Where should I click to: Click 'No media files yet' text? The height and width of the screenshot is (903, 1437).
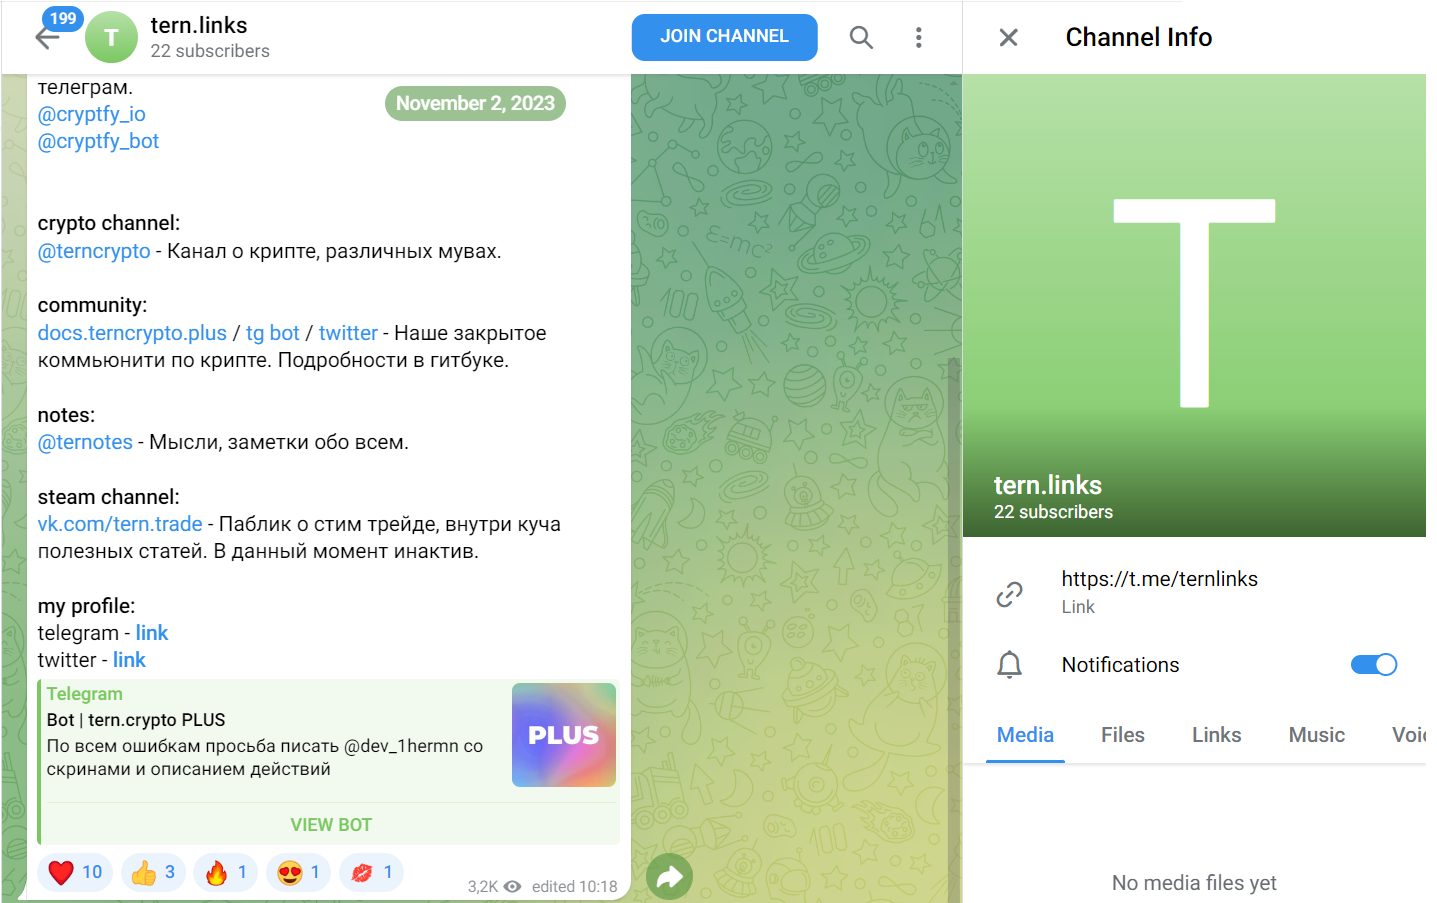[1194, 883]
